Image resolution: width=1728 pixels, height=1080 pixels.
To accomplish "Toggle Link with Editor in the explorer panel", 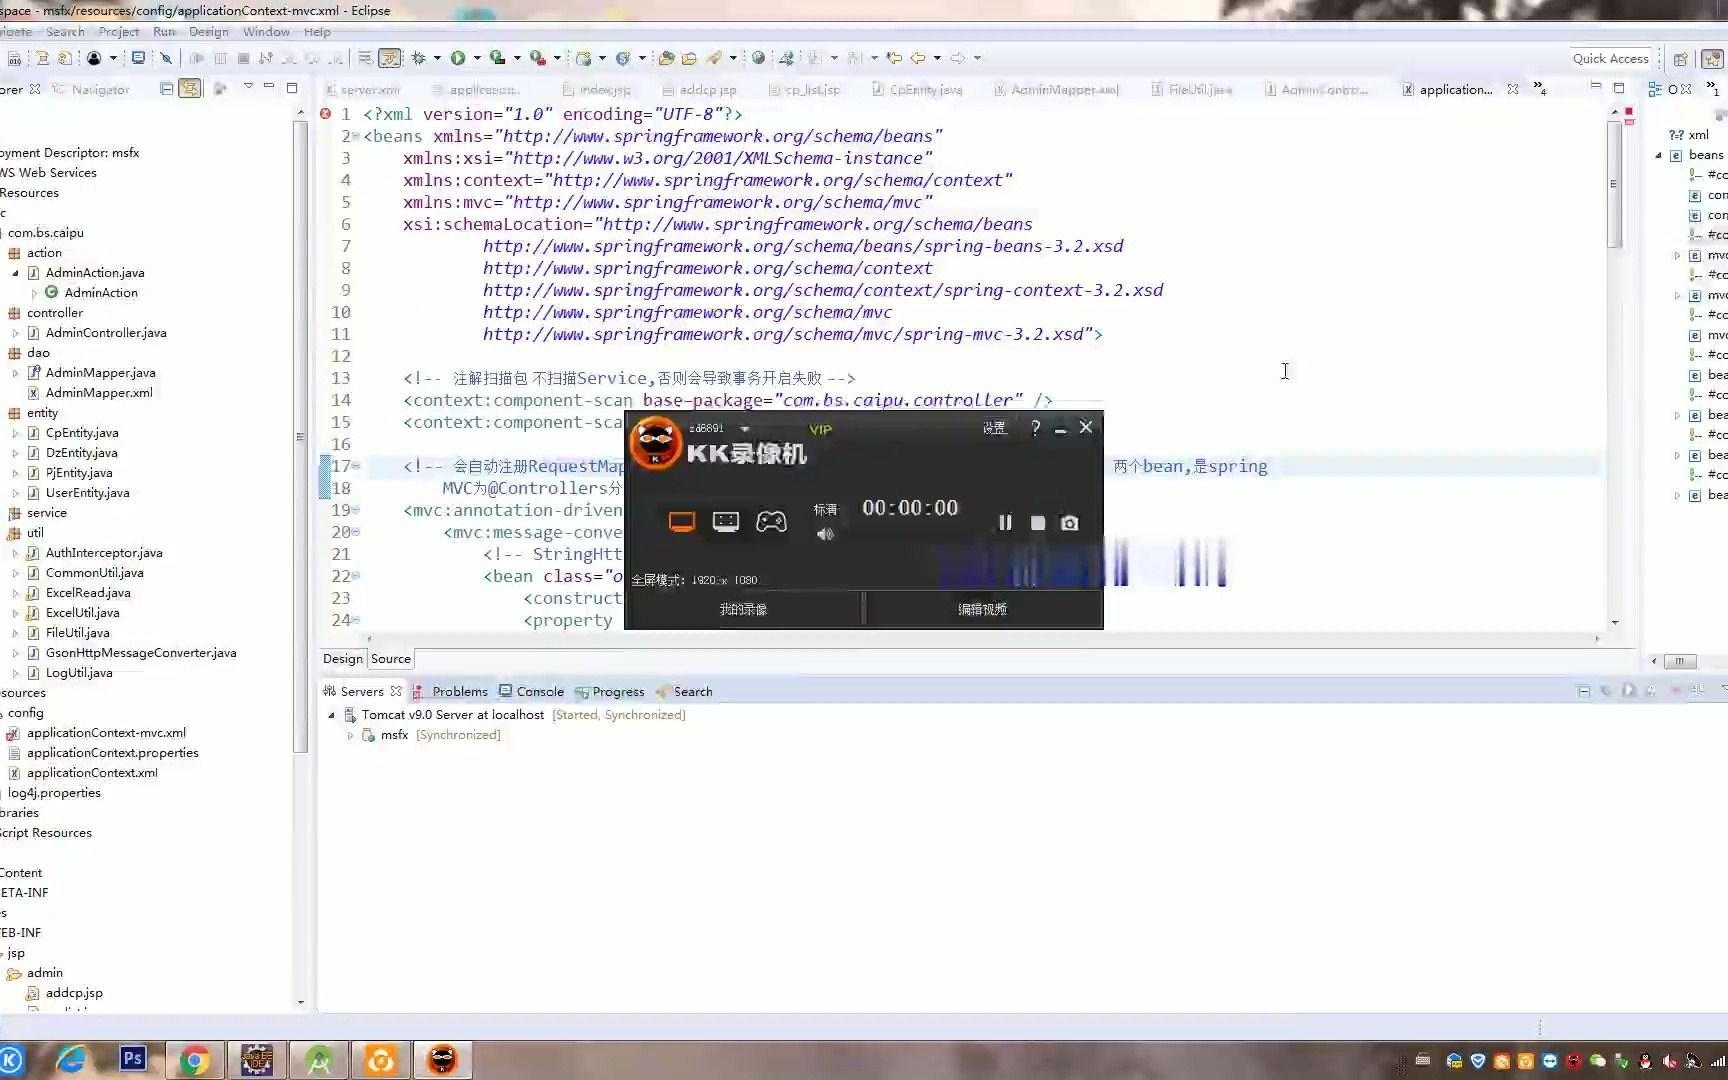I will 189,89.
